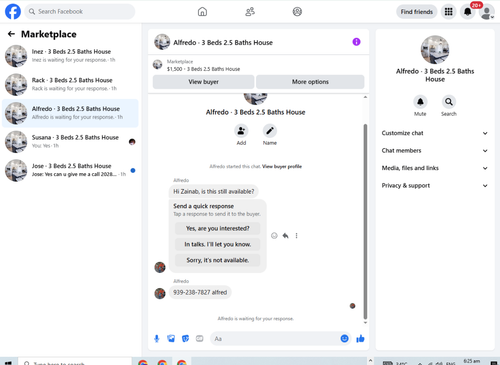
Task: Expand Media, files and links section
Action: click(x=435, y=168)
